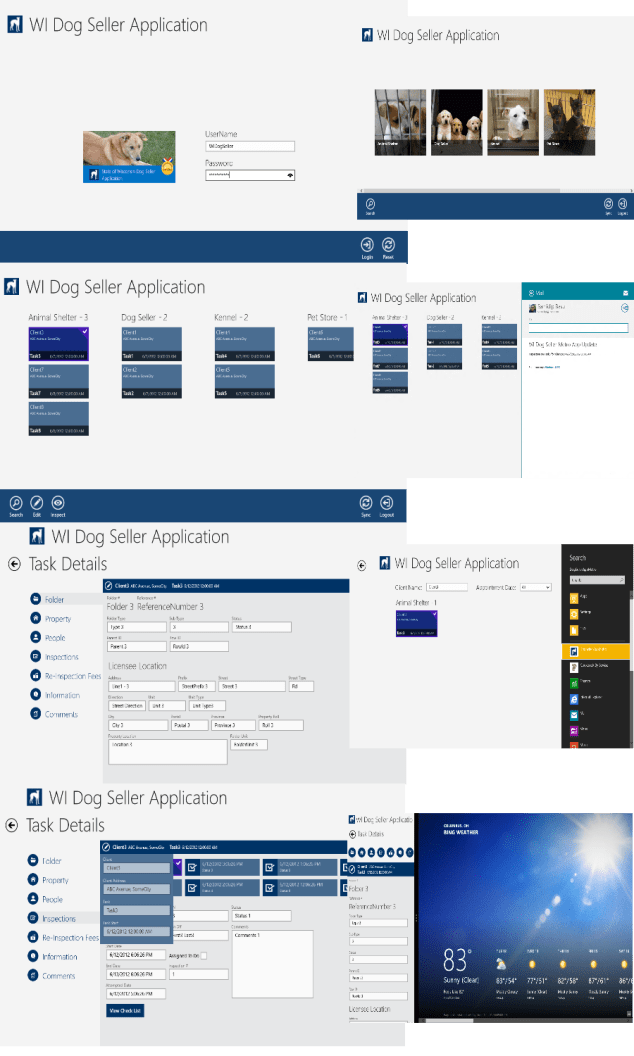Toggle the Assigned to me checkbox

coord(204,955)
